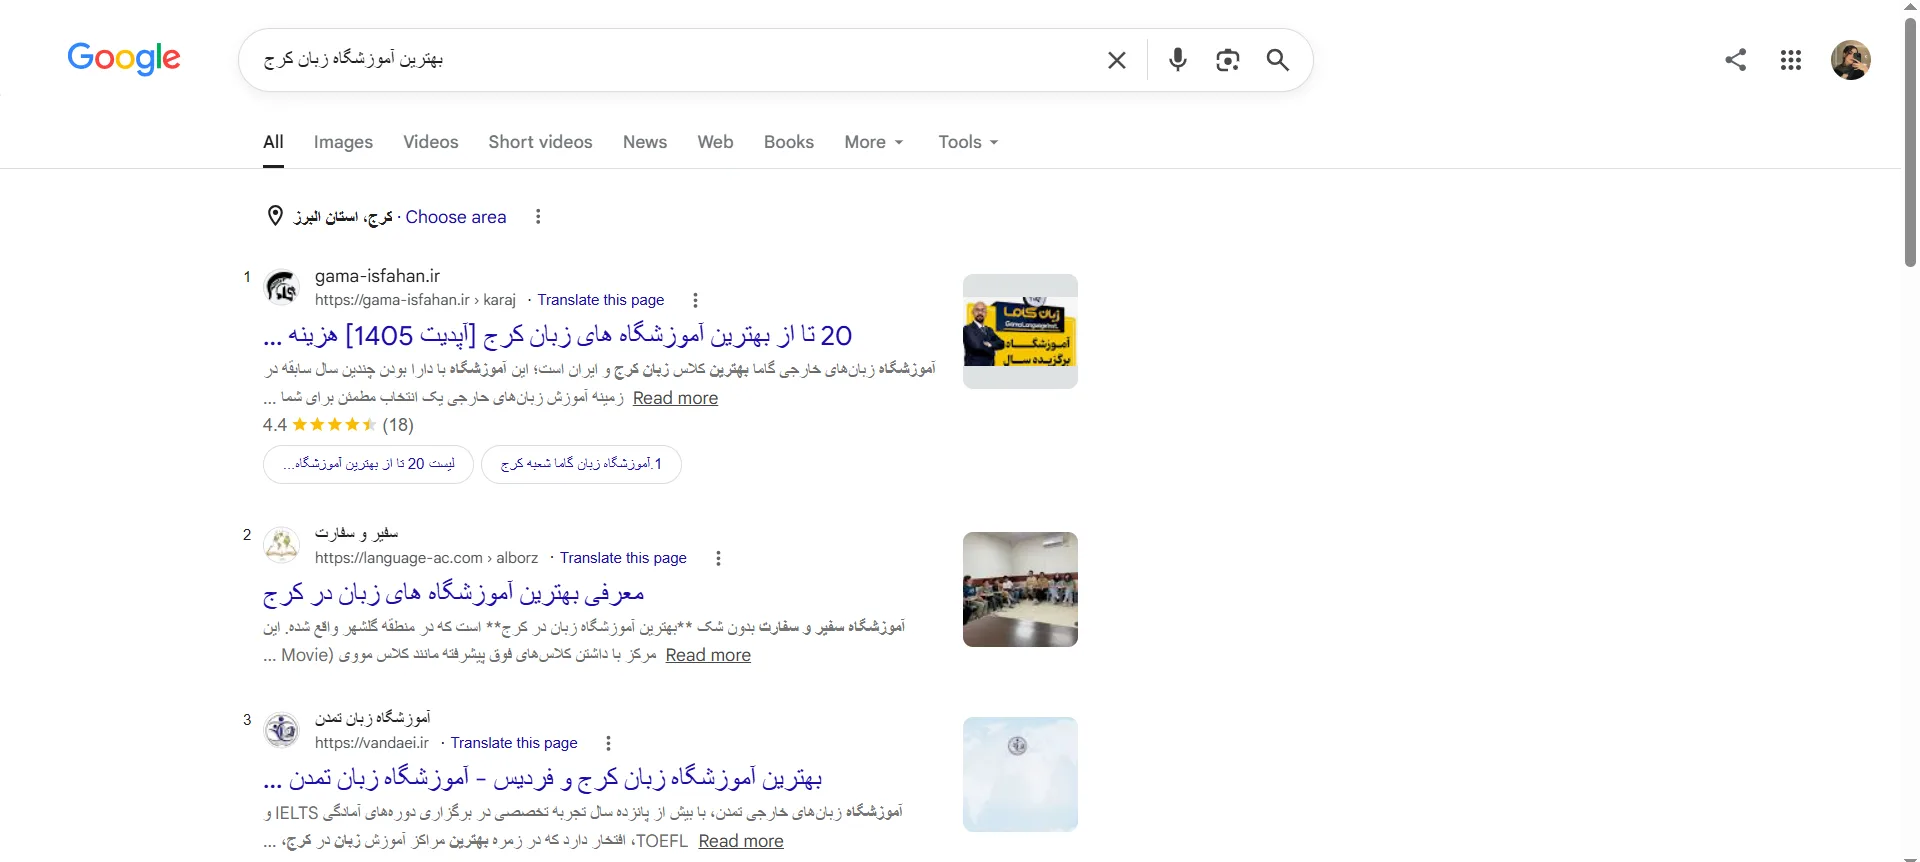
Task: Open the gama-isfahan.ir result thumbnail
Action: (x=1020, y=331)
